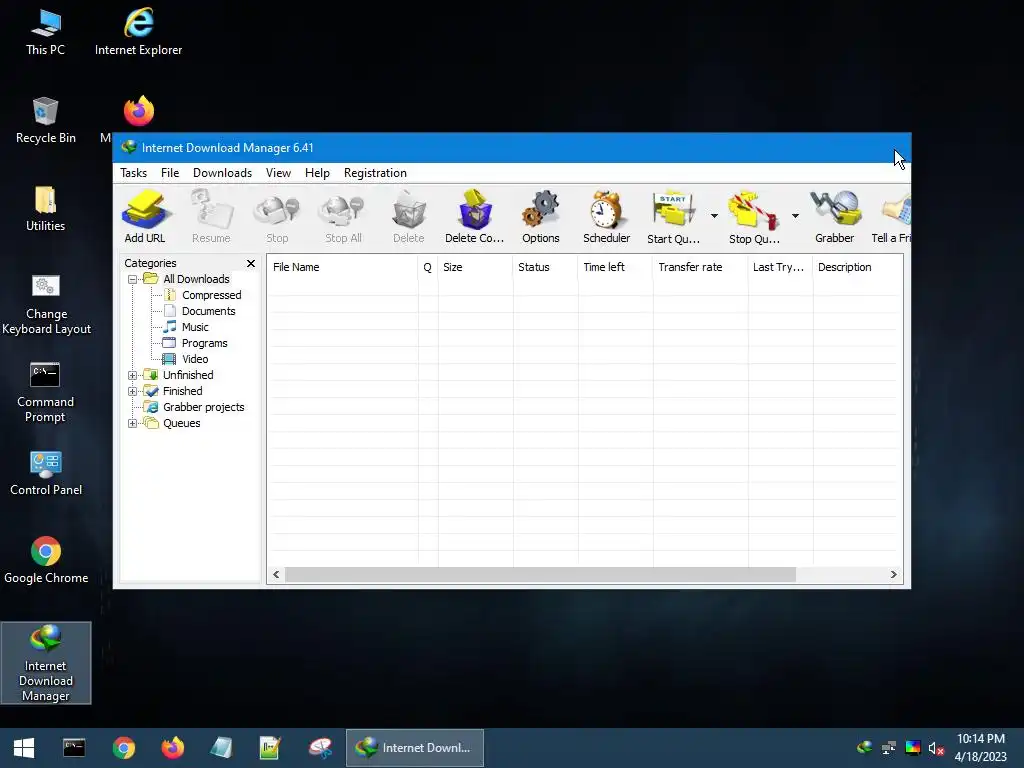Sort by the Size column header

click(x=475, y=267)
